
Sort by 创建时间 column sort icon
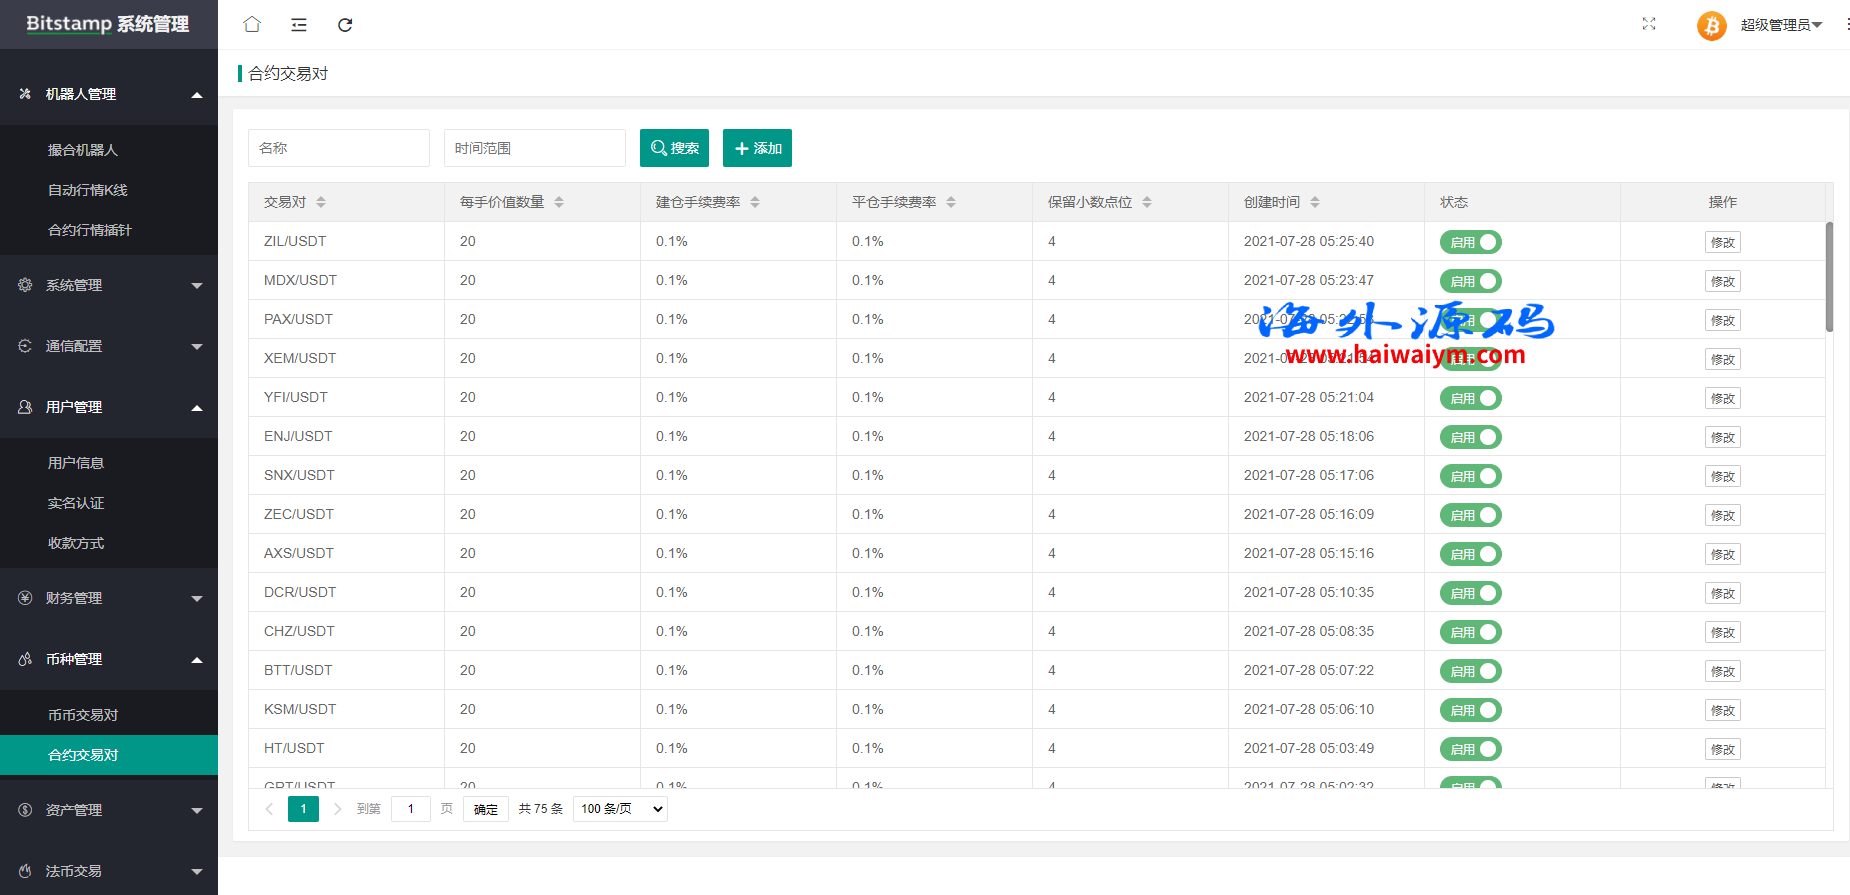(x=1315, y=202)
